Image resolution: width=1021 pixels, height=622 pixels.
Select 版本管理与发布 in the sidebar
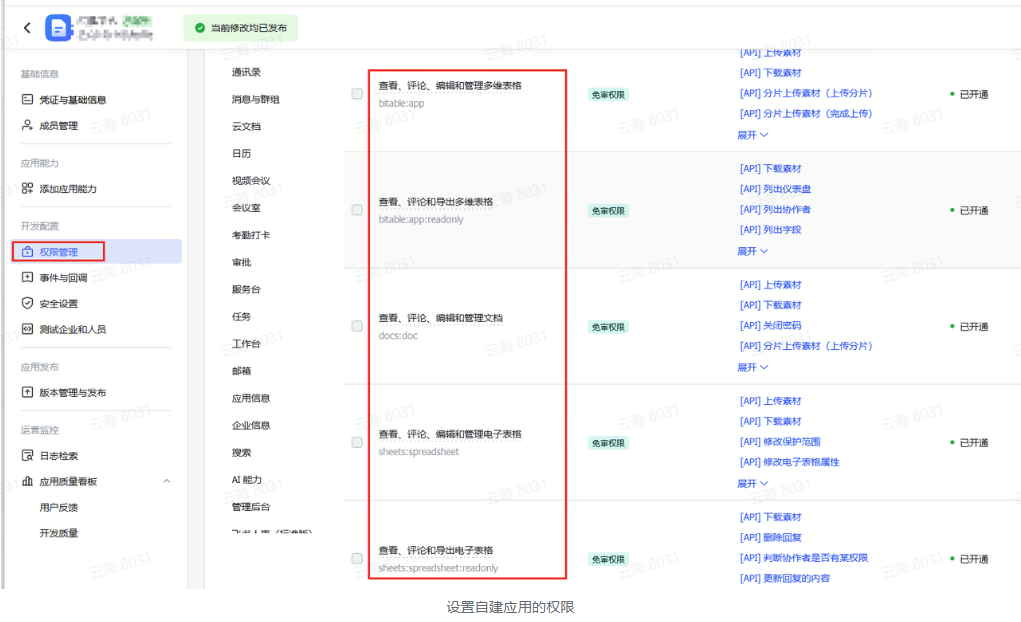[x=72, y=393]
